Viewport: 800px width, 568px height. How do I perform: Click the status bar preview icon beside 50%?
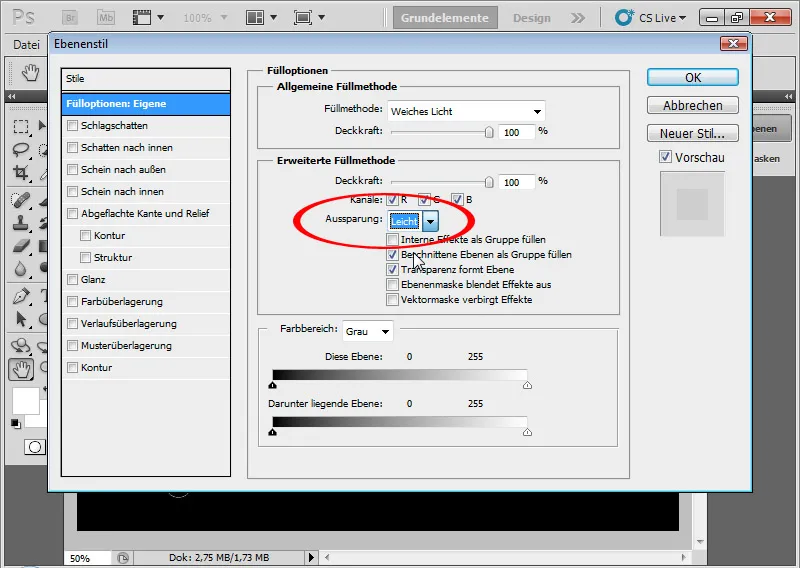[123, 558]
